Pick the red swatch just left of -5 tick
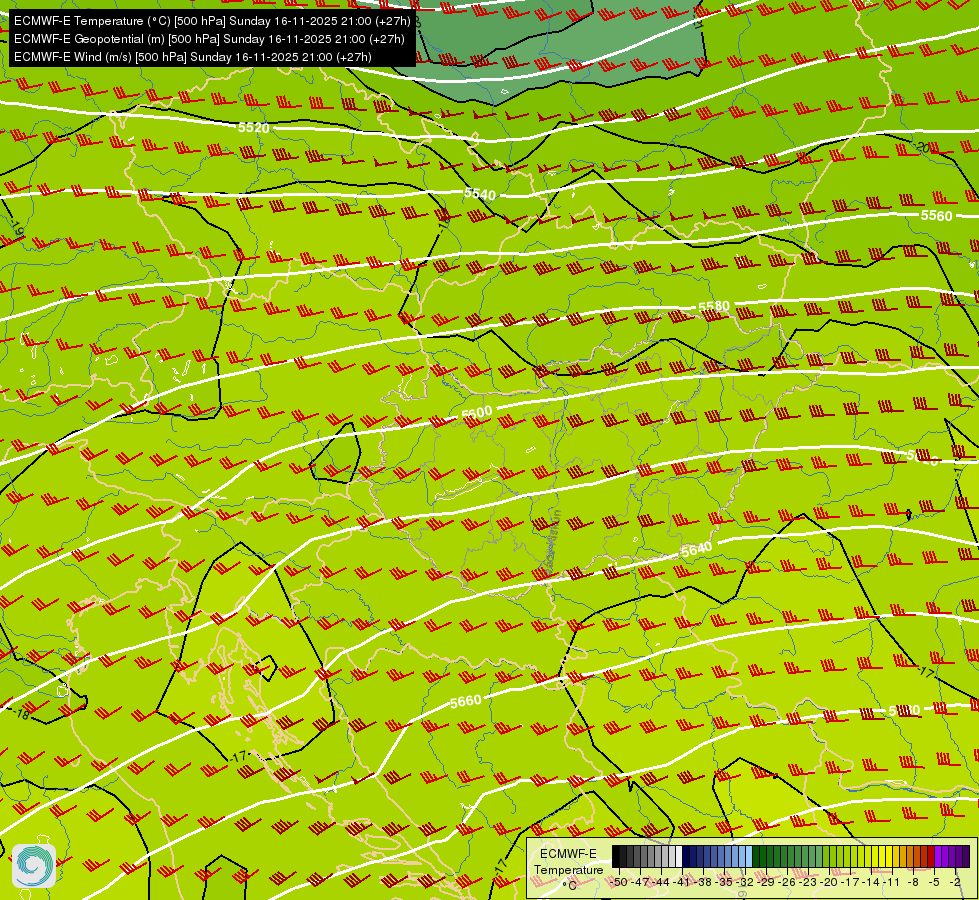The width and height of the screenshot is (979, 900). (931, 856)
